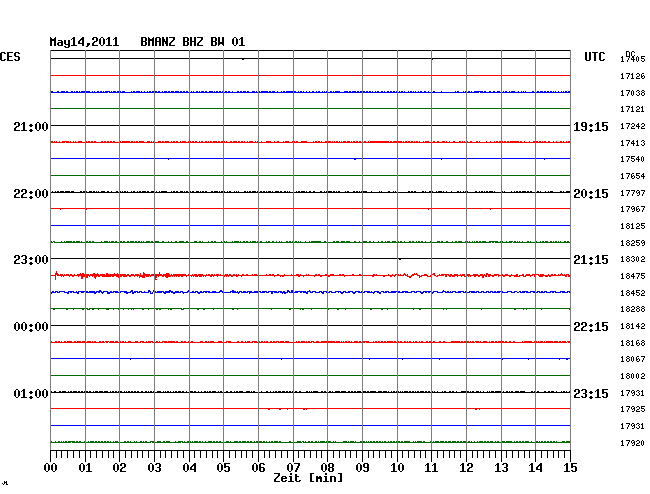
Task: Select the DC offset value 17242
Action: 633,126
